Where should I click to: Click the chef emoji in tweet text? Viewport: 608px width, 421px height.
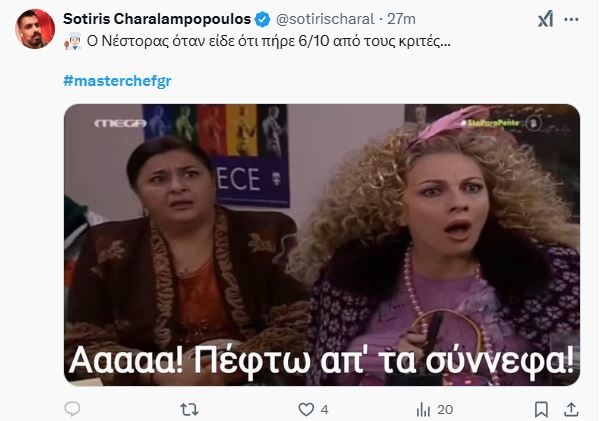click(x=73, y=41)
